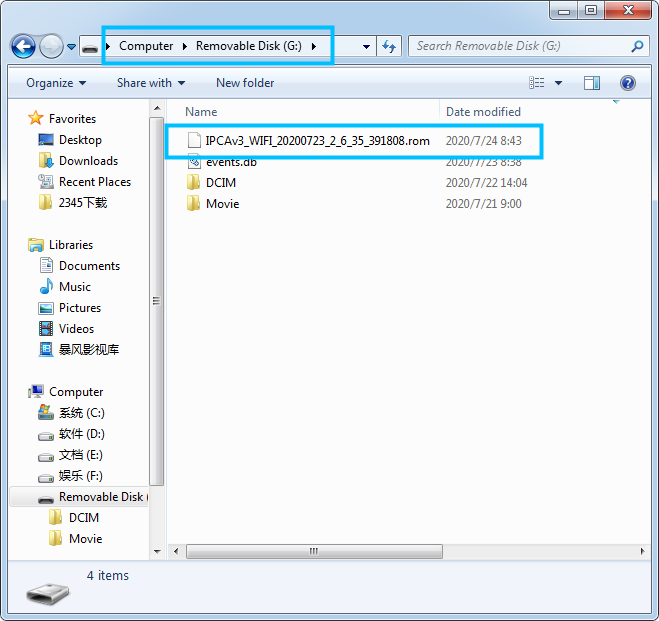The image size is (659, 621).
Task: Sort by Date modified column header
Action: [x=483, y=112]
